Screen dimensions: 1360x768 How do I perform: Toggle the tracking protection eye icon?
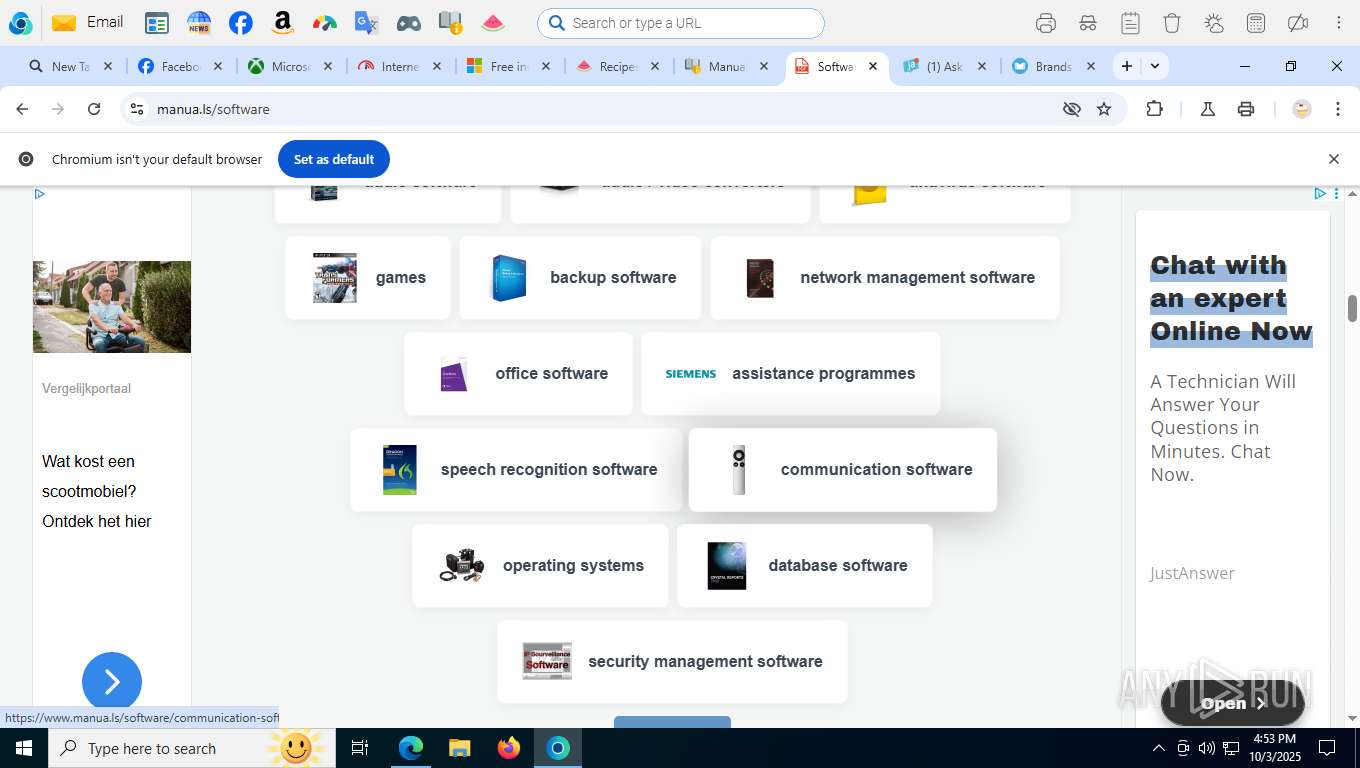[1072, 109]
